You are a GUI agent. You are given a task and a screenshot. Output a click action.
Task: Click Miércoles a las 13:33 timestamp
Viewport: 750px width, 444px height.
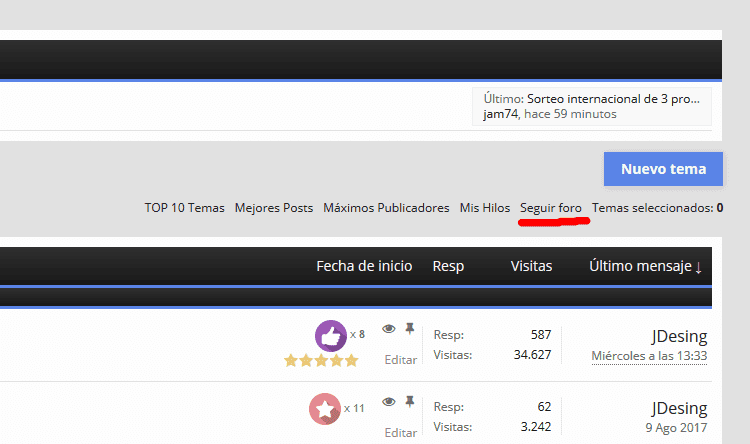click(649, 356)
